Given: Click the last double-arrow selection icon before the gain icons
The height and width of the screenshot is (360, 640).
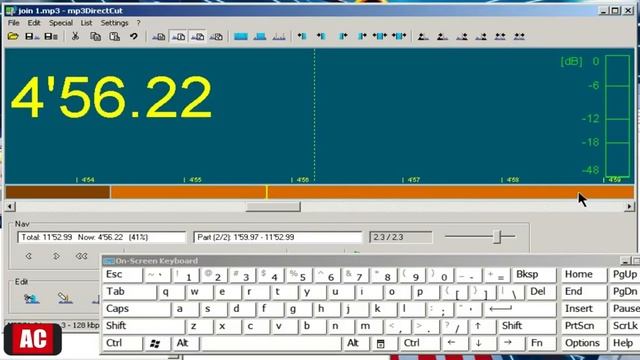Looking at the screenshot, I should point(399,36).
